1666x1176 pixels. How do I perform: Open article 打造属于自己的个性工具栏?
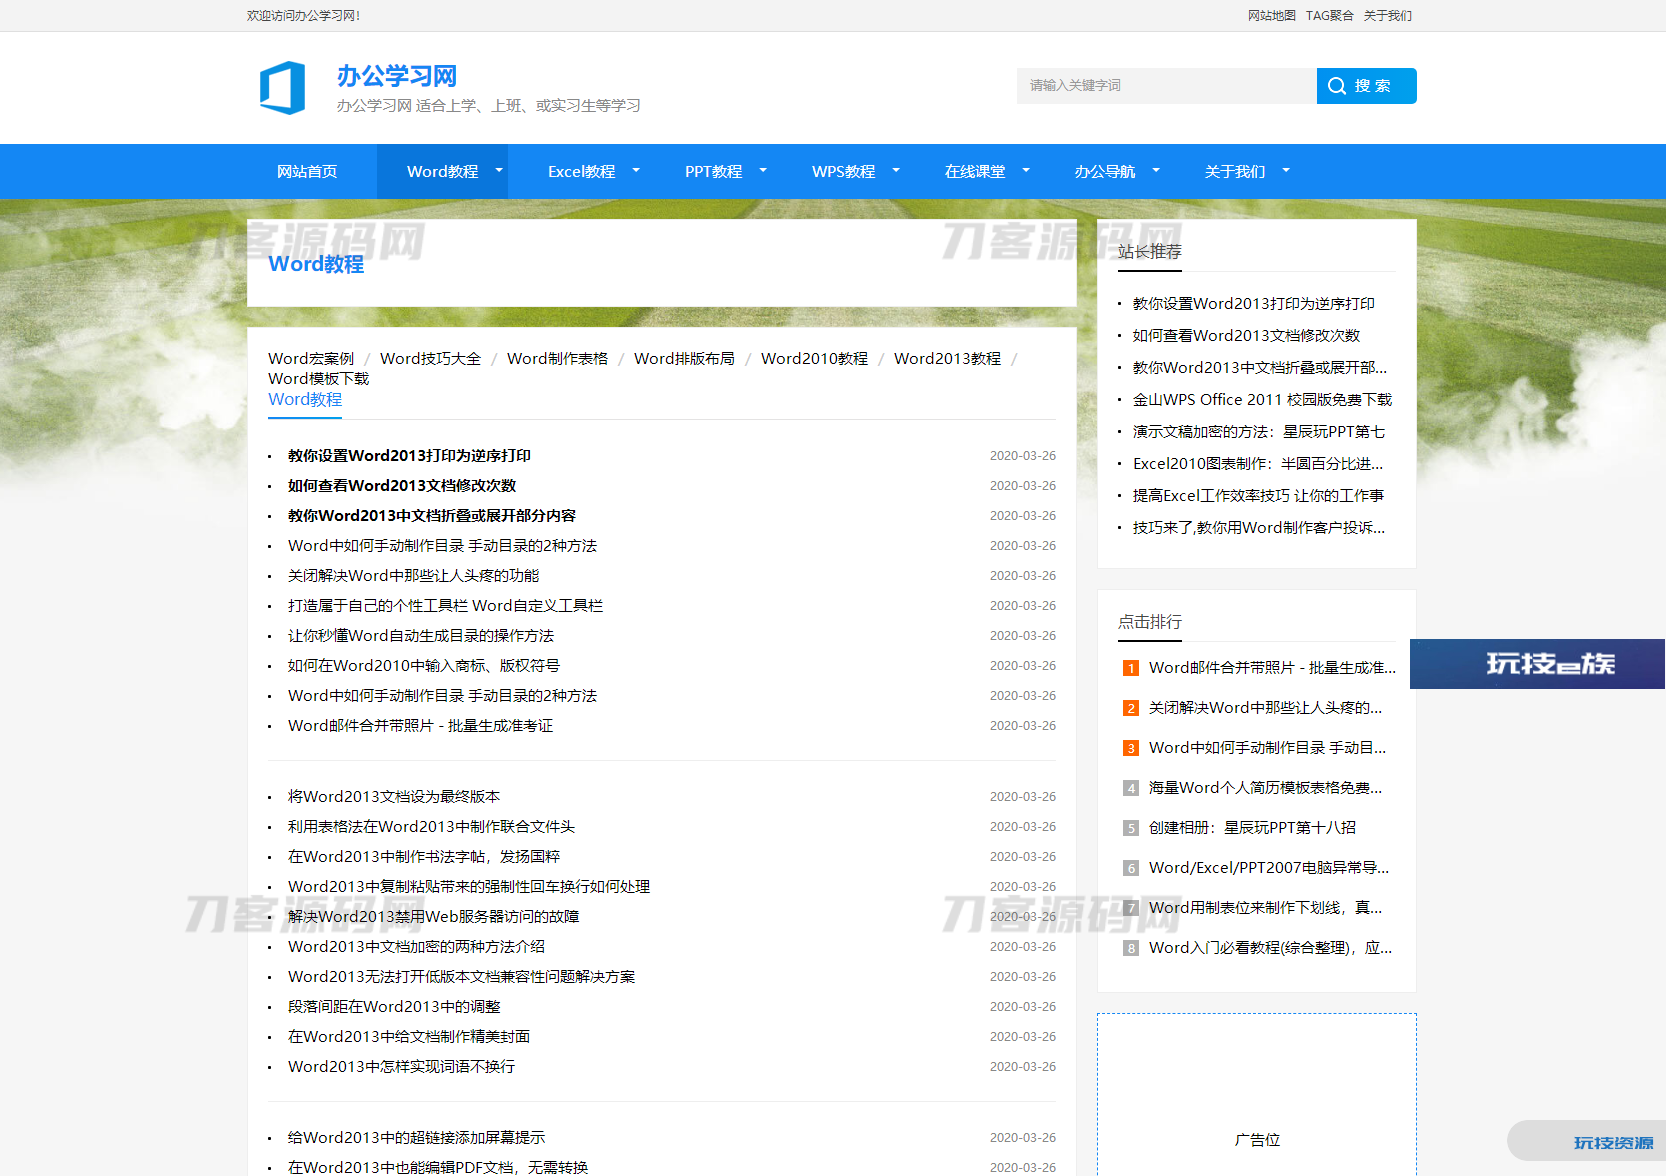(x=445, y=605)
